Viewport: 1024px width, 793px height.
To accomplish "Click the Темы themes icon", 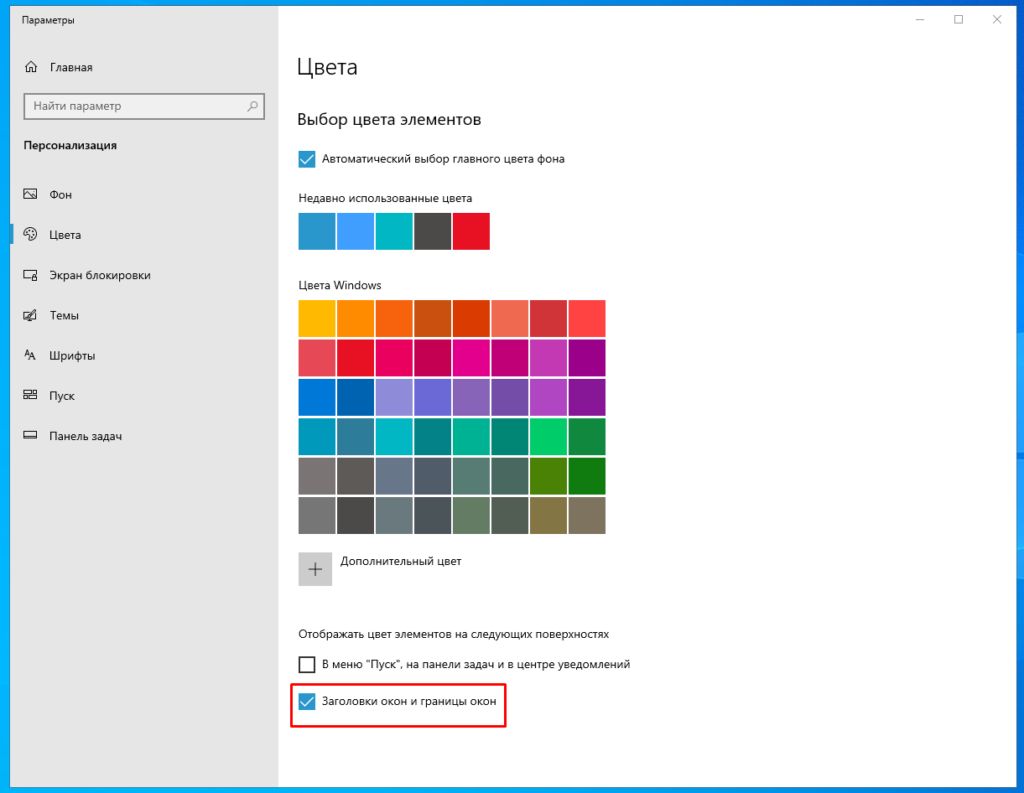I will click(x=30, y=315).
